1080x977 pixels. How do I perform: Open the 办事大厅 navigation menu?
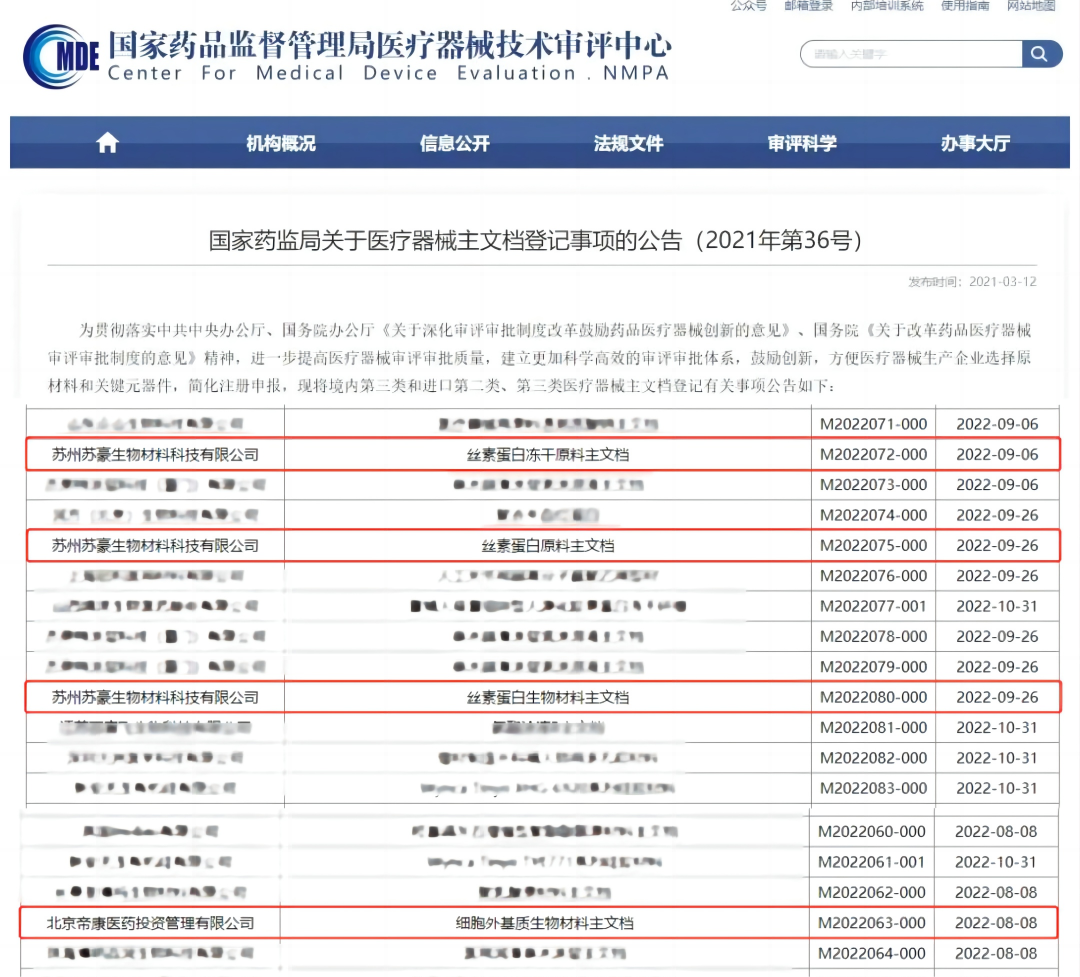pos(975,143)
